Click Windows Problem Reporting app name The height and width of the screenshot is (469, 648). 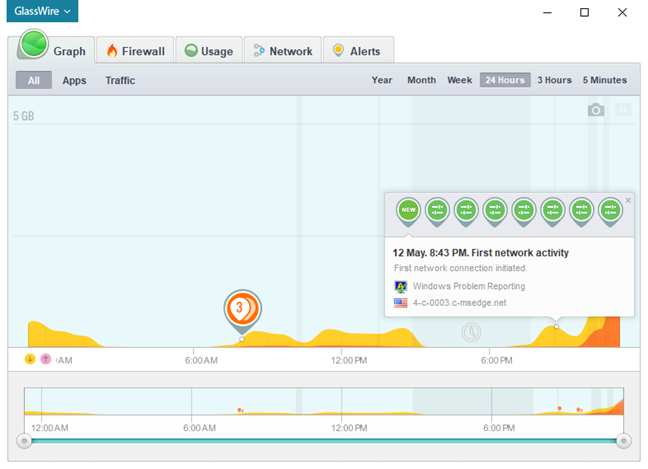(x=469, y=286)
